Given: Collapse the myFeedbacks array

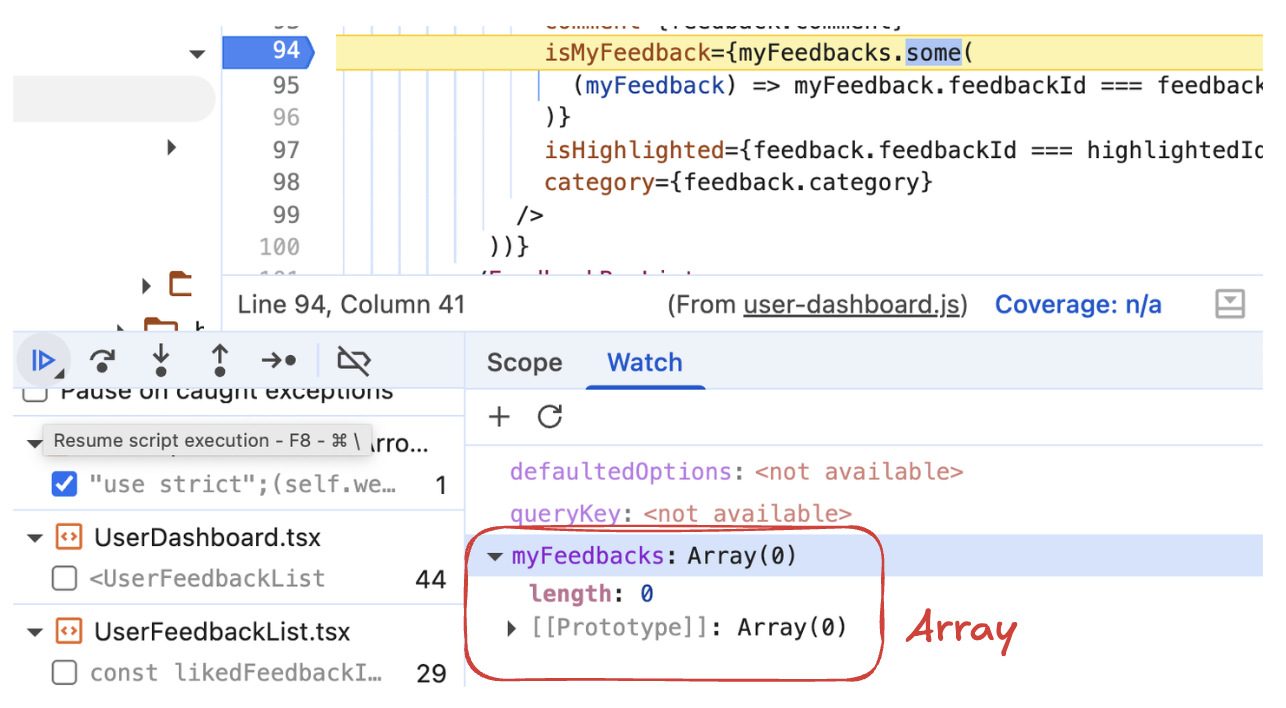Looking at the screenshot, I should point(494,555).
